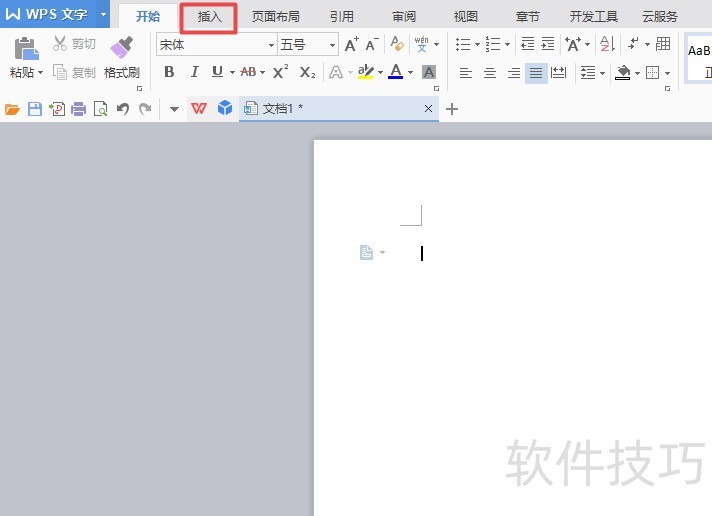
Task: Expand the Paste (粘贴) dropdown arrow
Action: 40,73
